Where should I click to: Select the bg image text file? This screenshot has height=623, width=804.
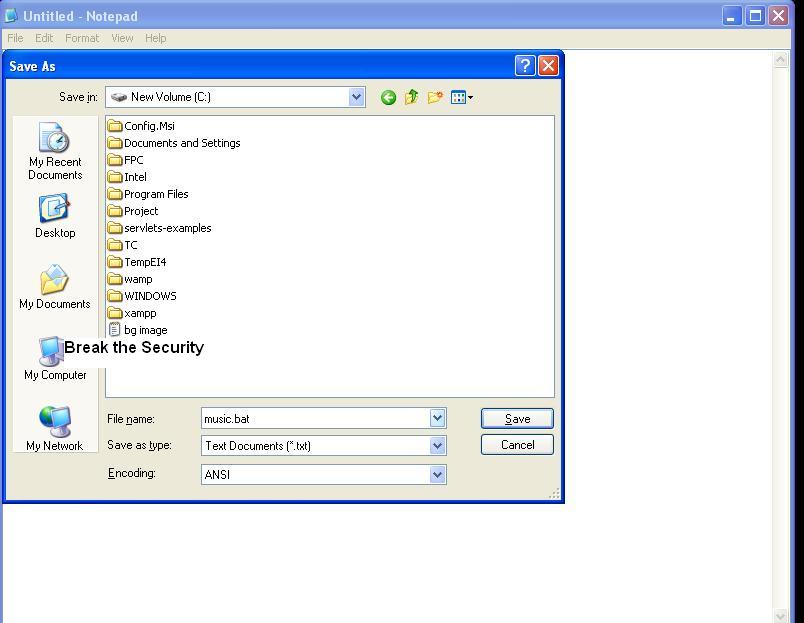[138, 330]
